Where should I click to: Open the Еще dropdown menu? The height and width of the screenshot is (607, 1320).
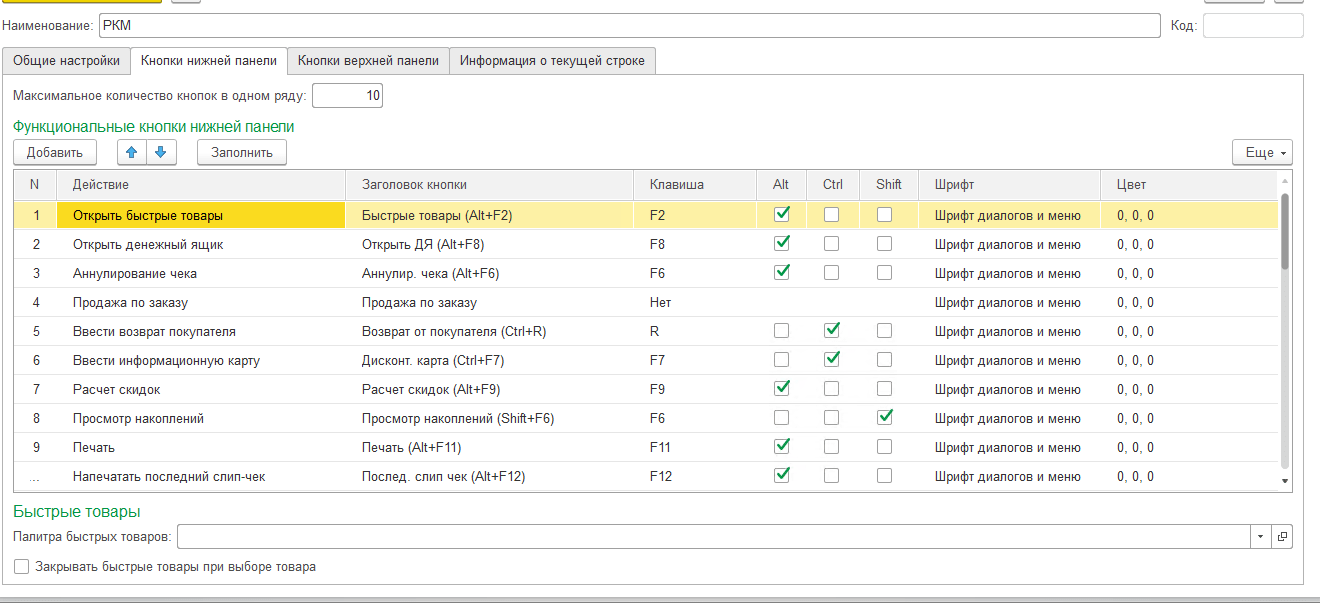(x=1263, y=152)
